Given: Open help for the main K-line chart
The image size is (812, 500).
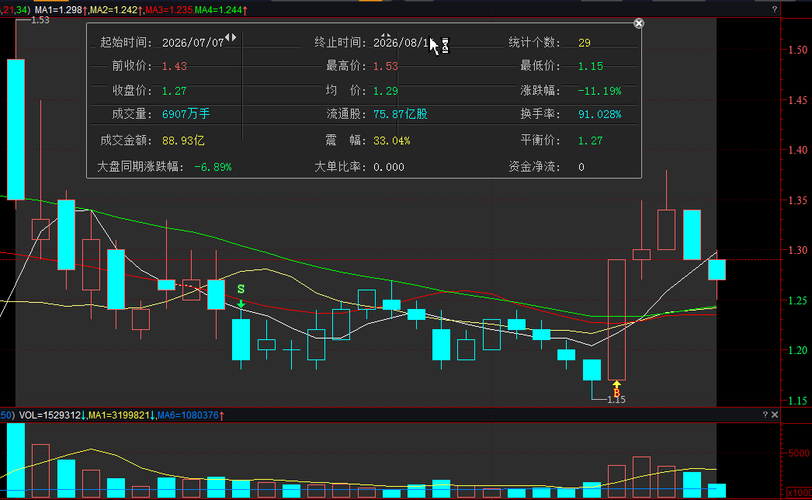Looking at the screenshot, I should (775, 9).
